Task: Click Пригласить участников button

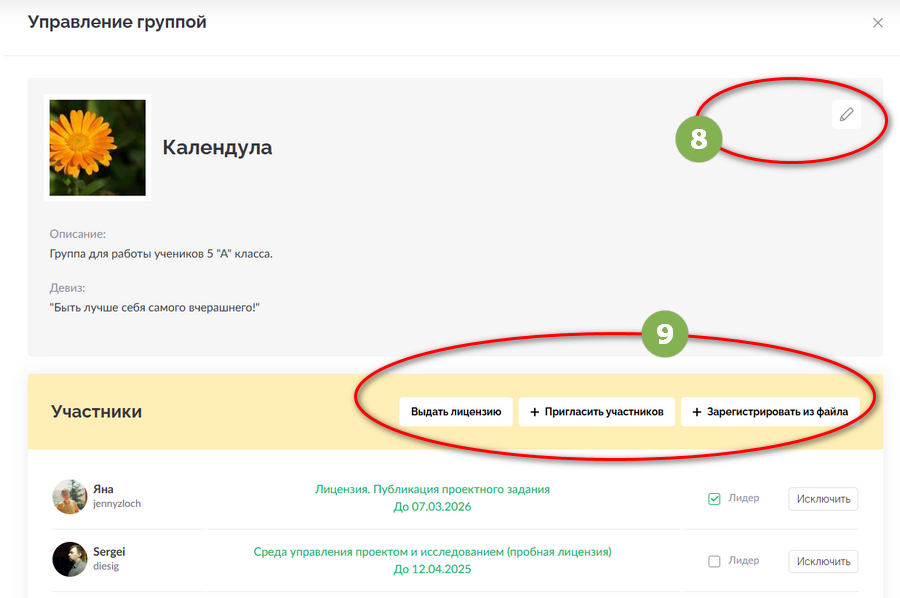Action: 596,411
